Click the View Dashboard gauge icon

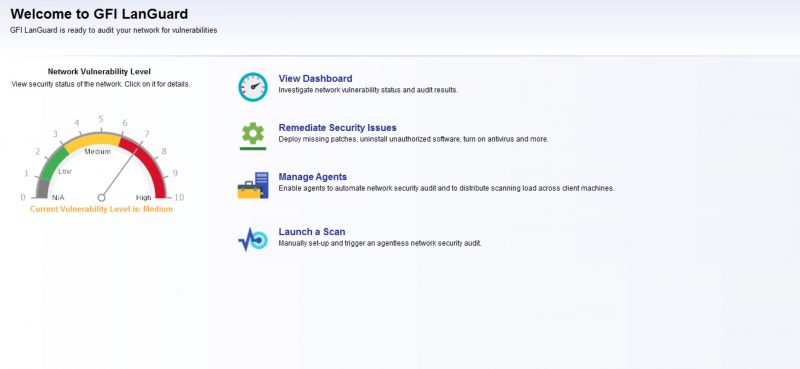253,87
